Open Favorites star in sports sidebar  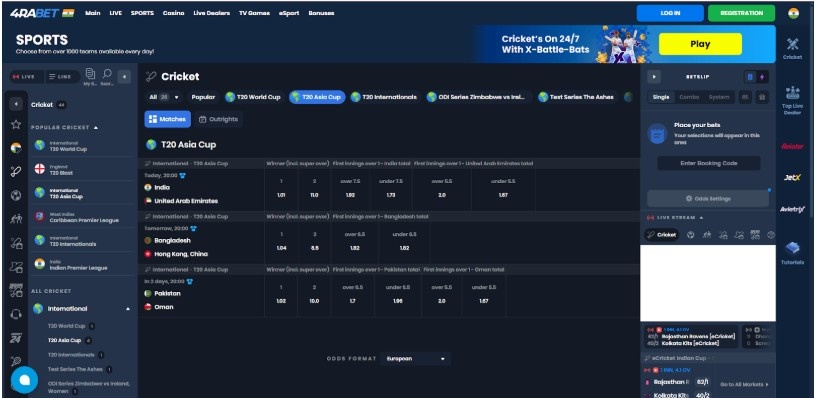click(x=16, y=124)
